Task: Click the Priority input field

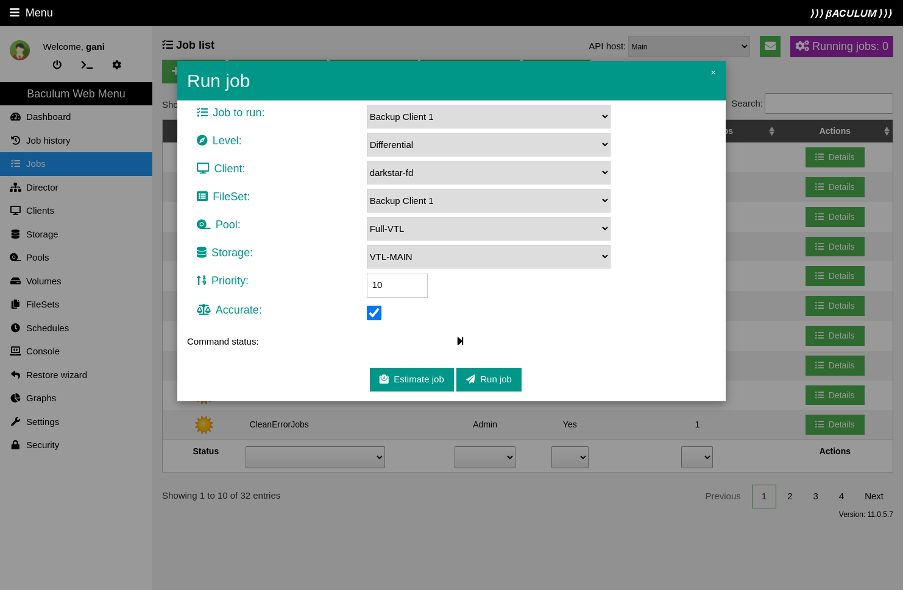Action: (x=397, y=285)
